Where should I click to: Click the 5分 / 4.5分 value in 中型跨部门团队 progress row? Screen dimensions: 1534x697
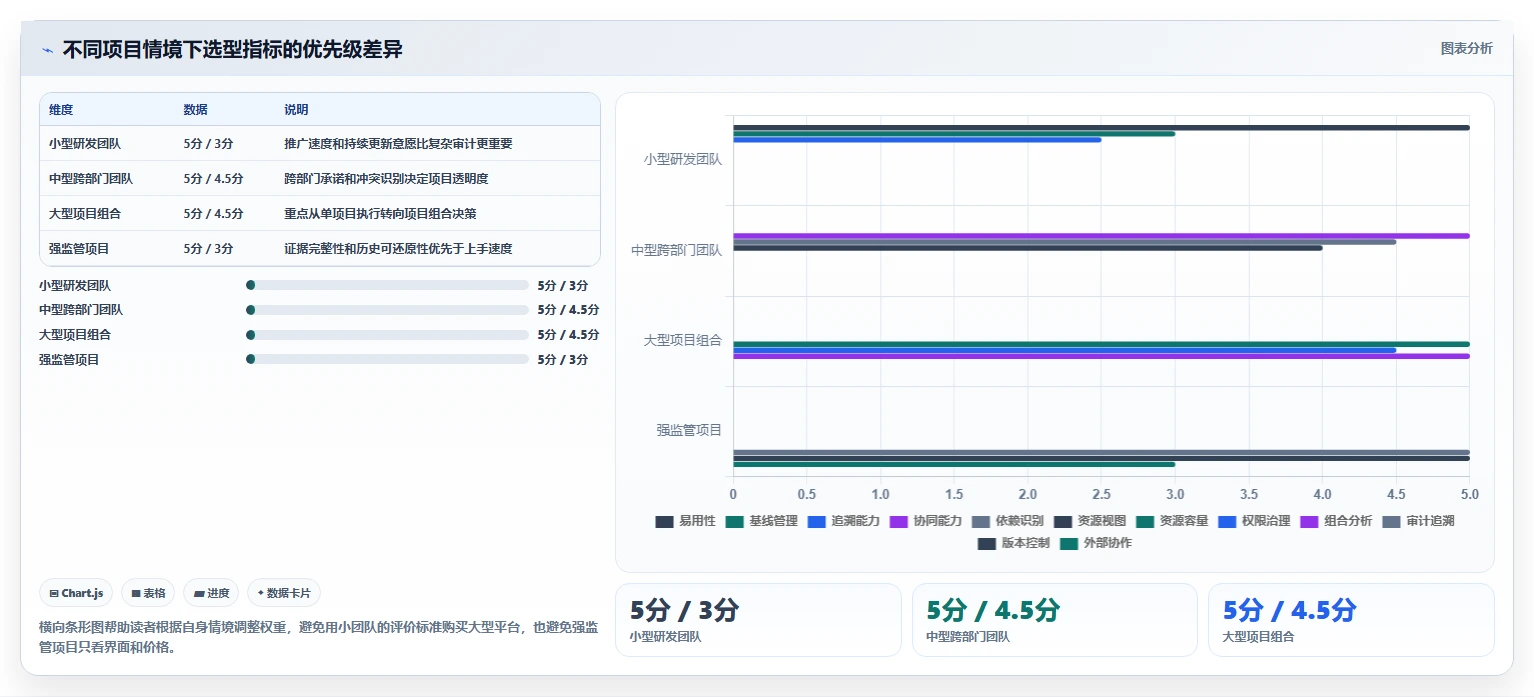coord(568,310)
